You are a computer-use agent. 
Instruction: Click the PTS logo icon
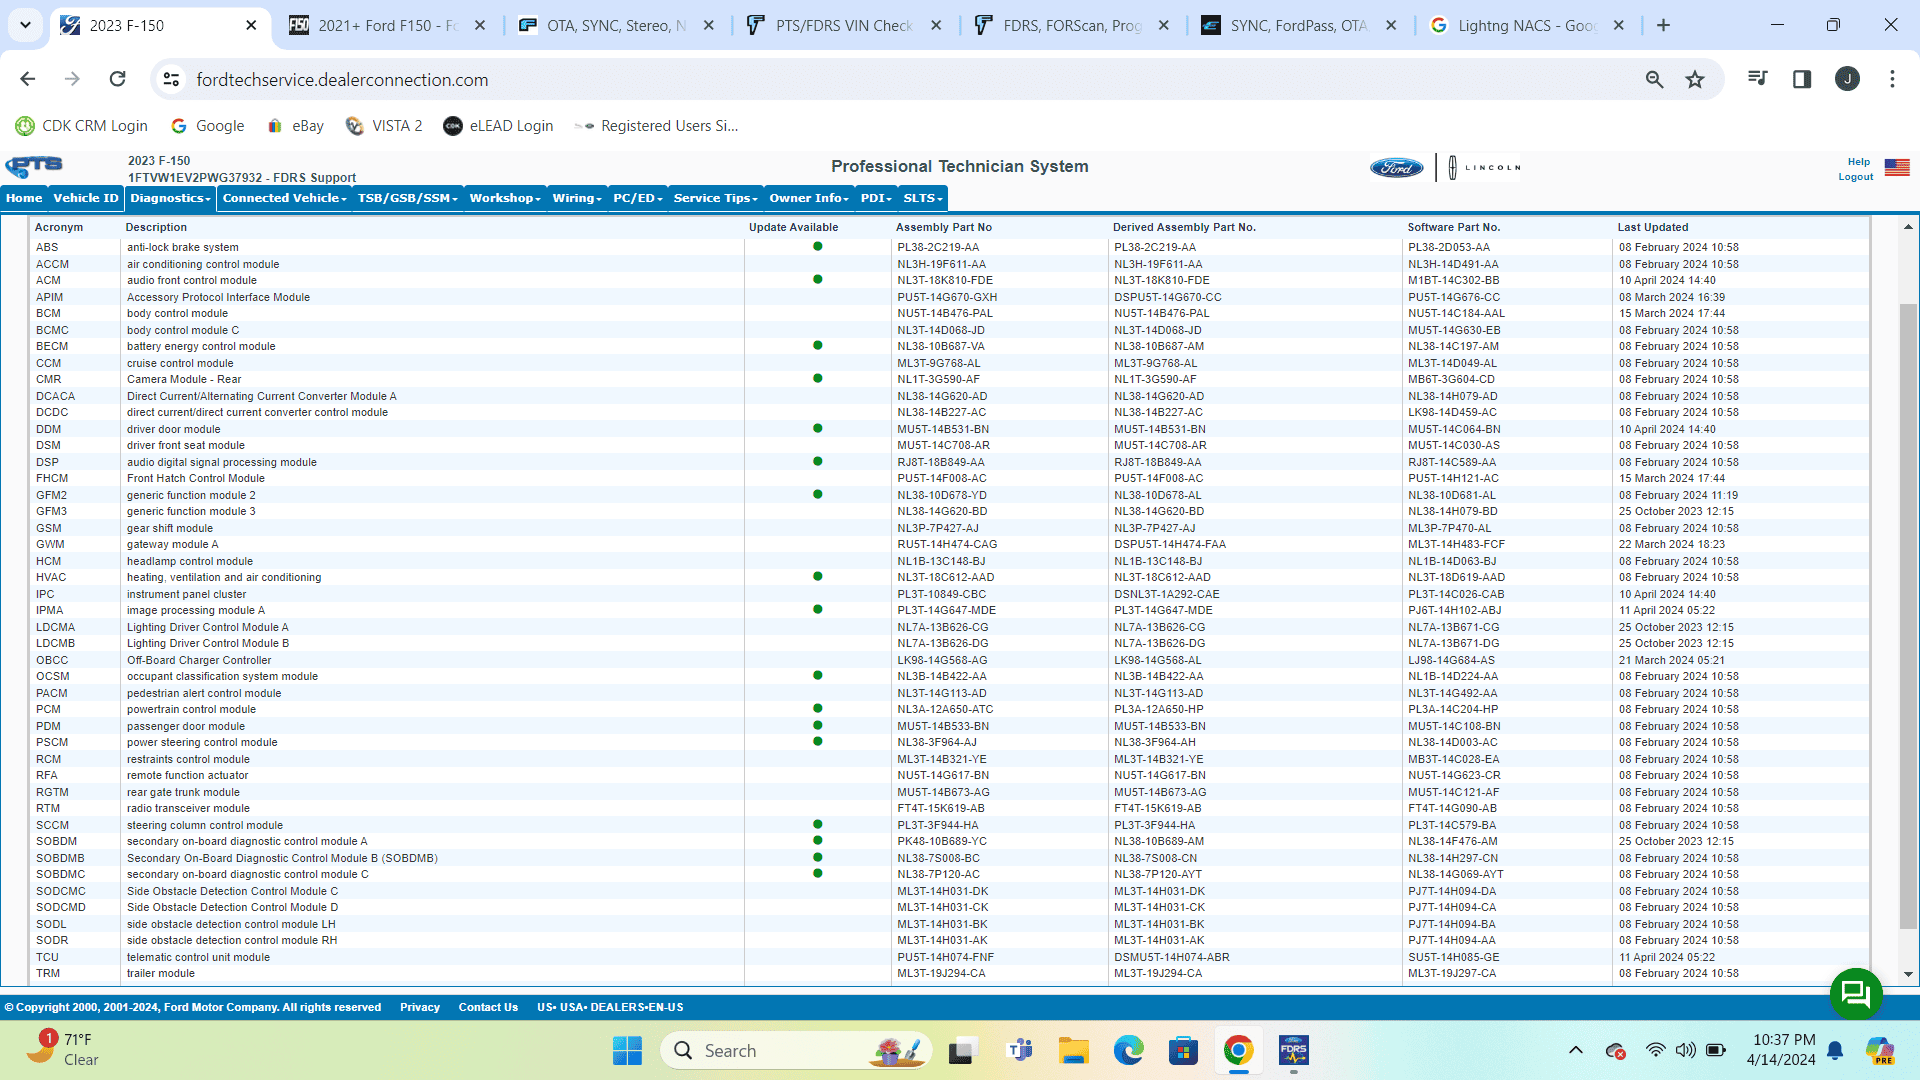point(34,166)
